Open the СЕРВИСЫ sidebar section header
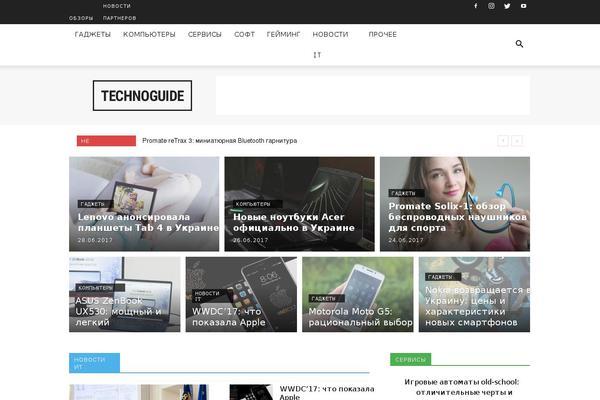 pos(411,359)
